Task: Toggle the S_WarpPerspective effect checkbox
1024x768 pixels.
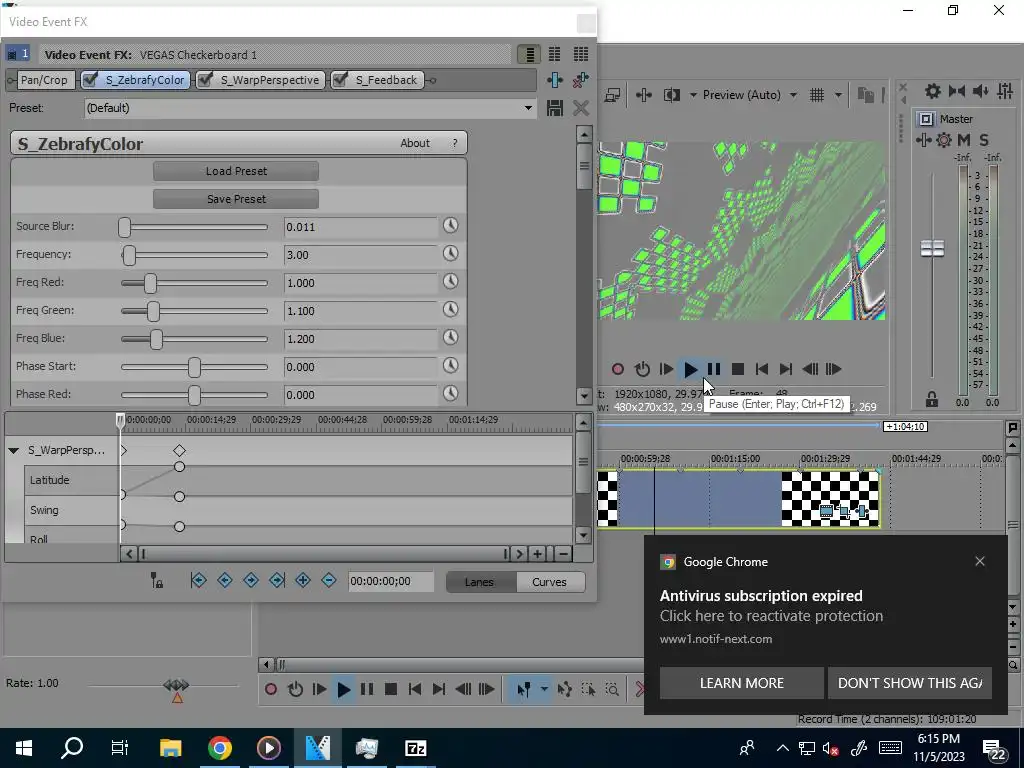Action: click(x=205, y=80)
